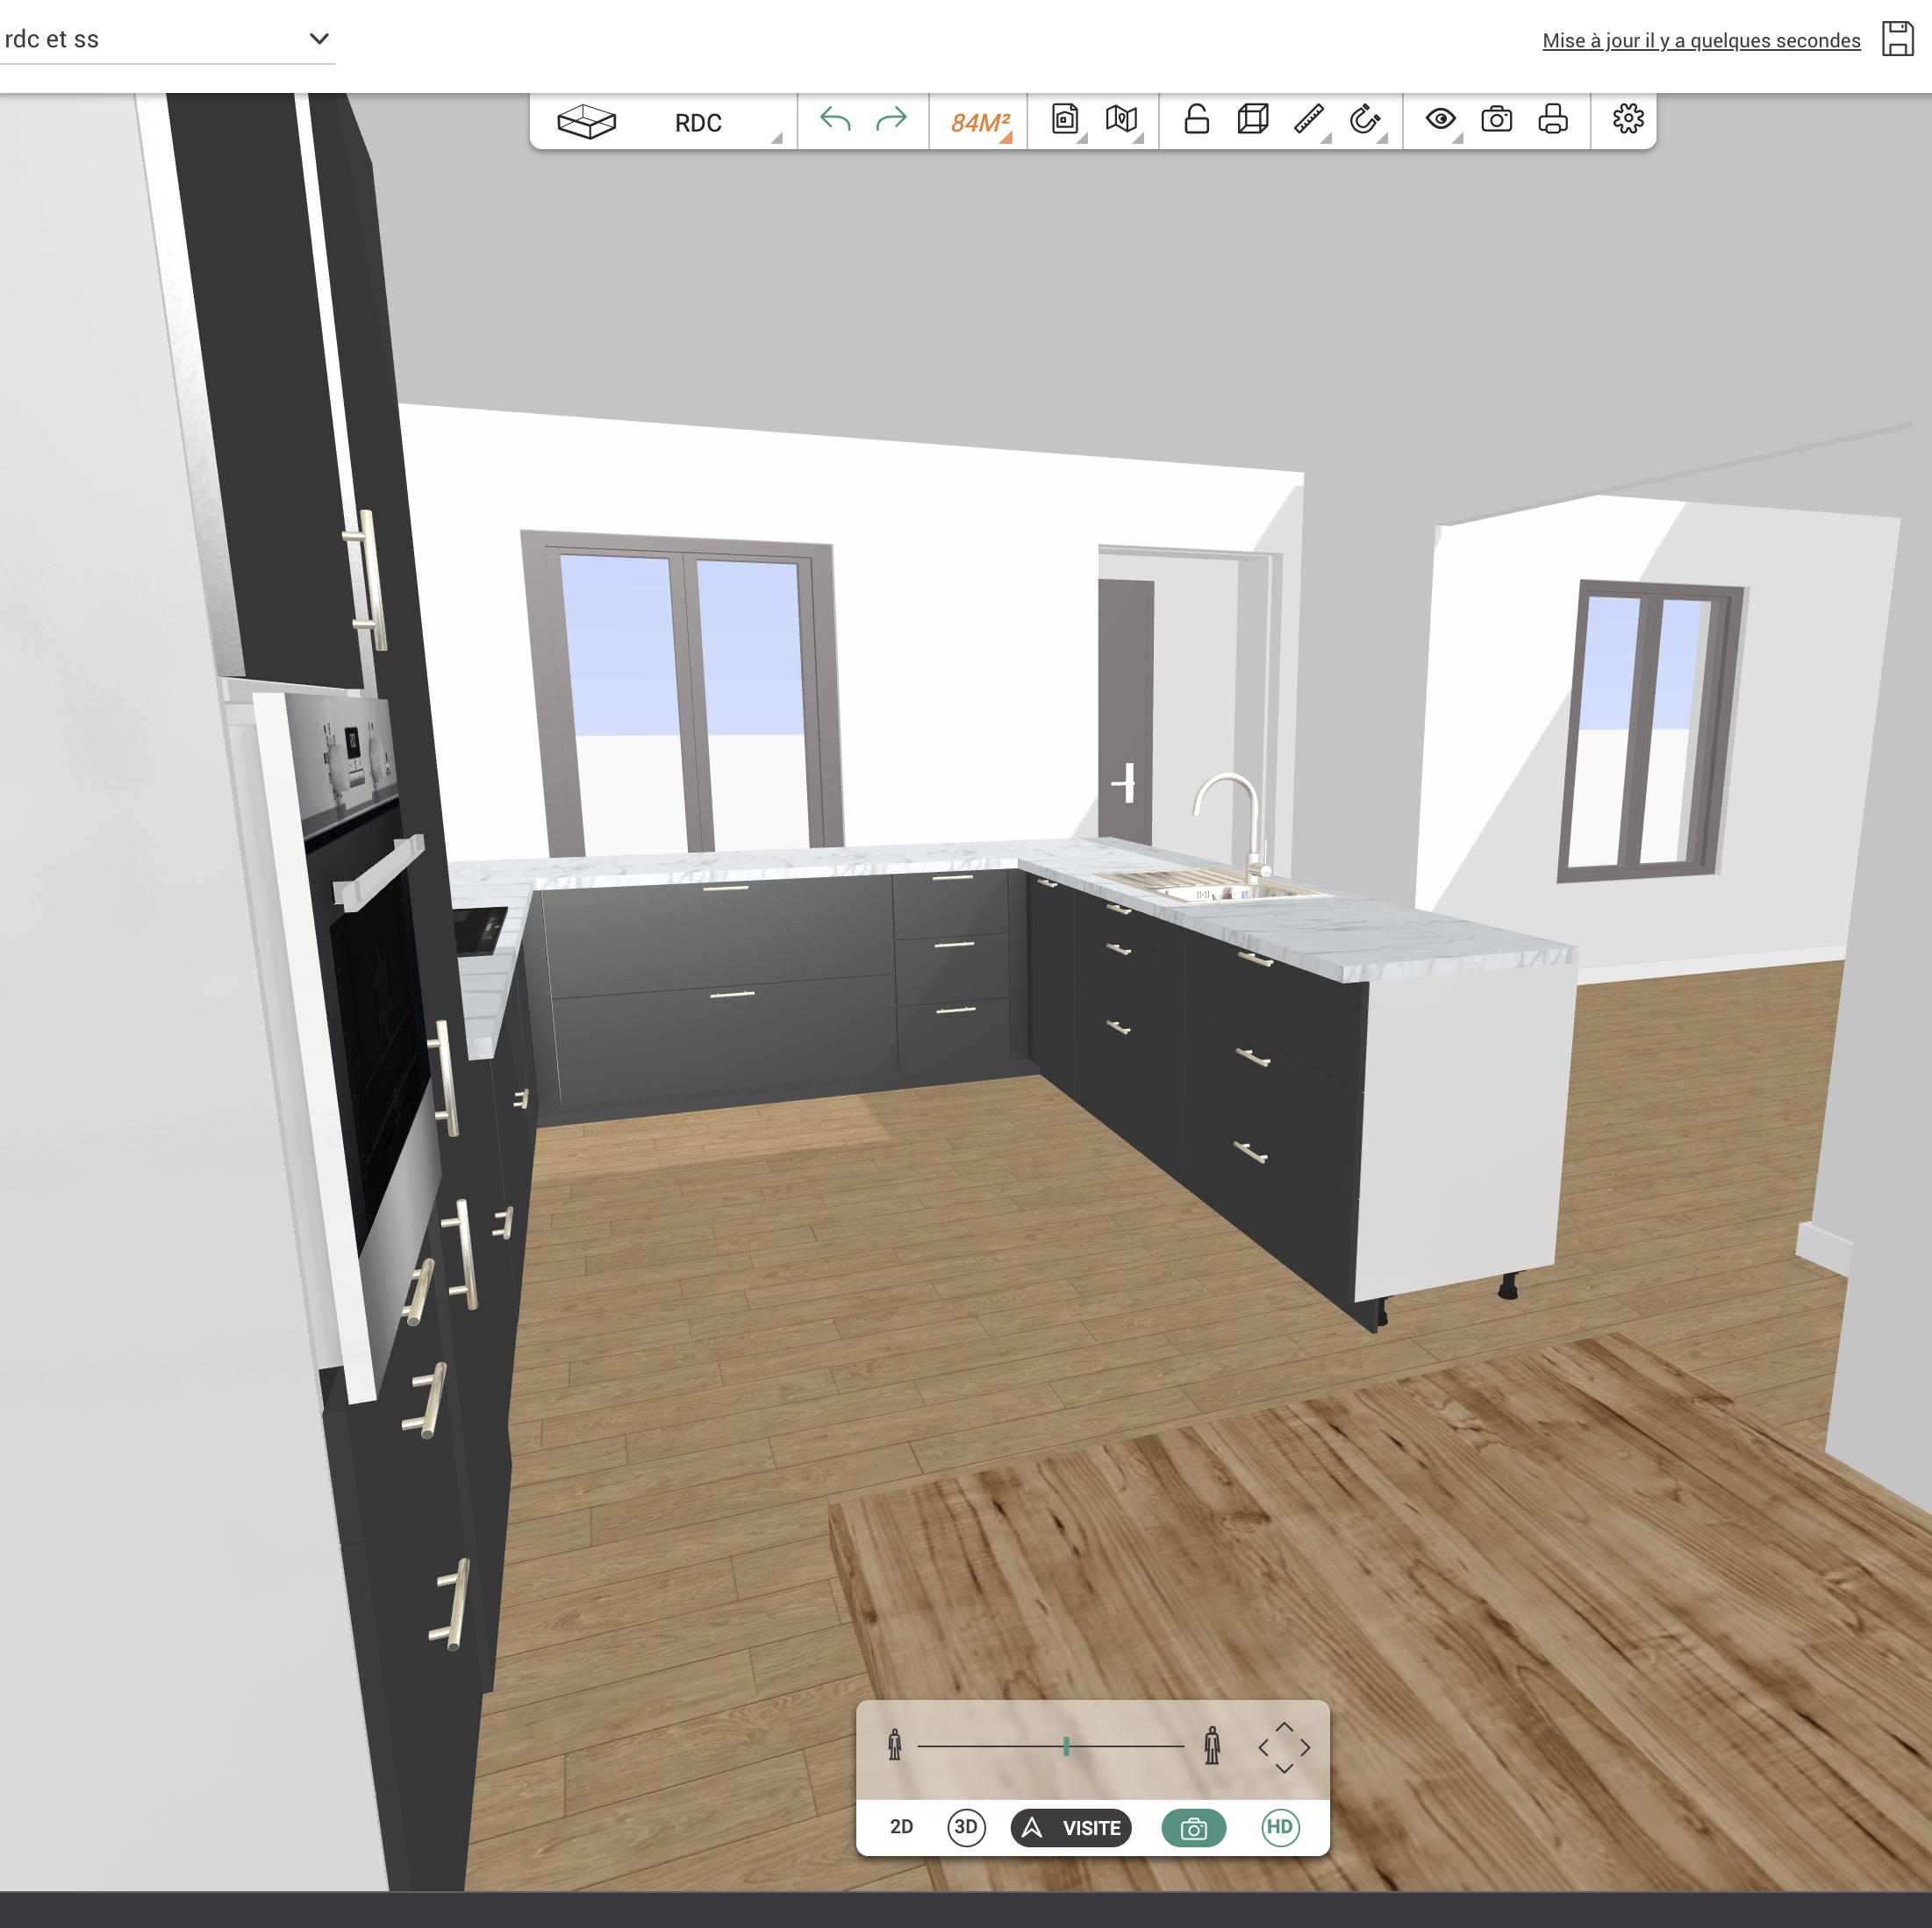Toggle visibility options with eye icon
This screenshot has height=1928, width=1932.
1441,120
